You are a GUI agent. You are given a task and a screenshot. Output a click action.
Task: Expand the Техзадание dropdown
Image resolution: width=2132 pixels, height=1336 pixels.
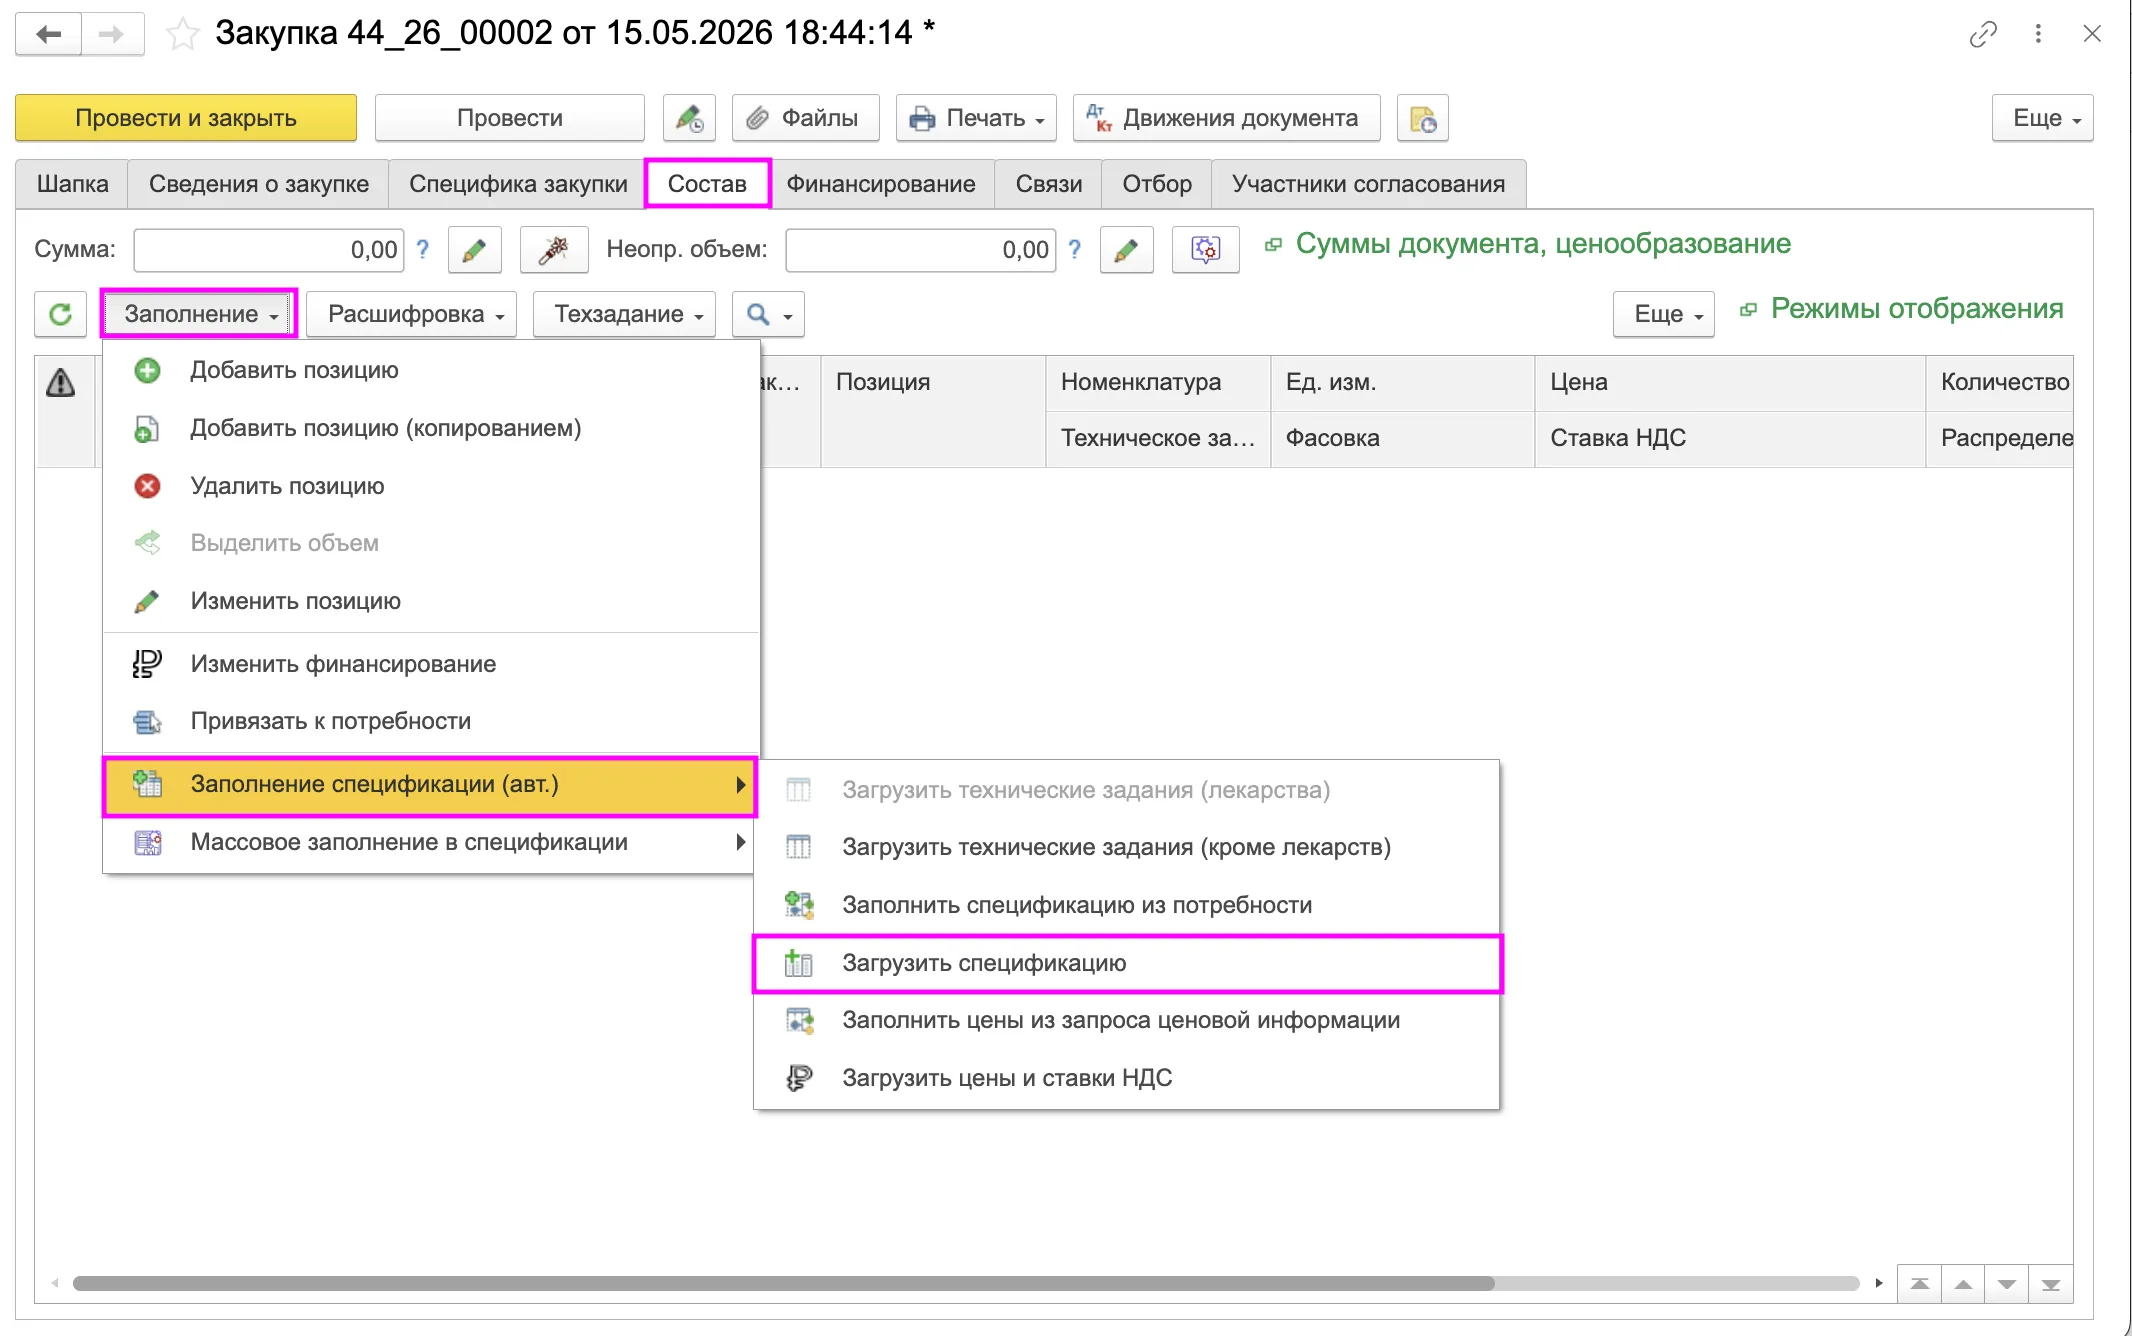[625, 314]
